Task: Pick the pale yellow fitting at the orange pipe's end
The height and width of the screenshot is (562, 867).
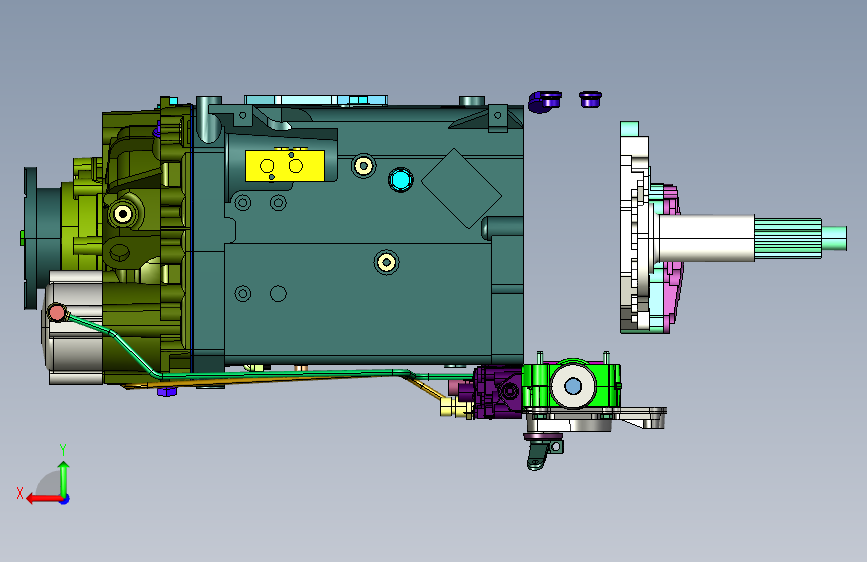Action: [455, 408]
